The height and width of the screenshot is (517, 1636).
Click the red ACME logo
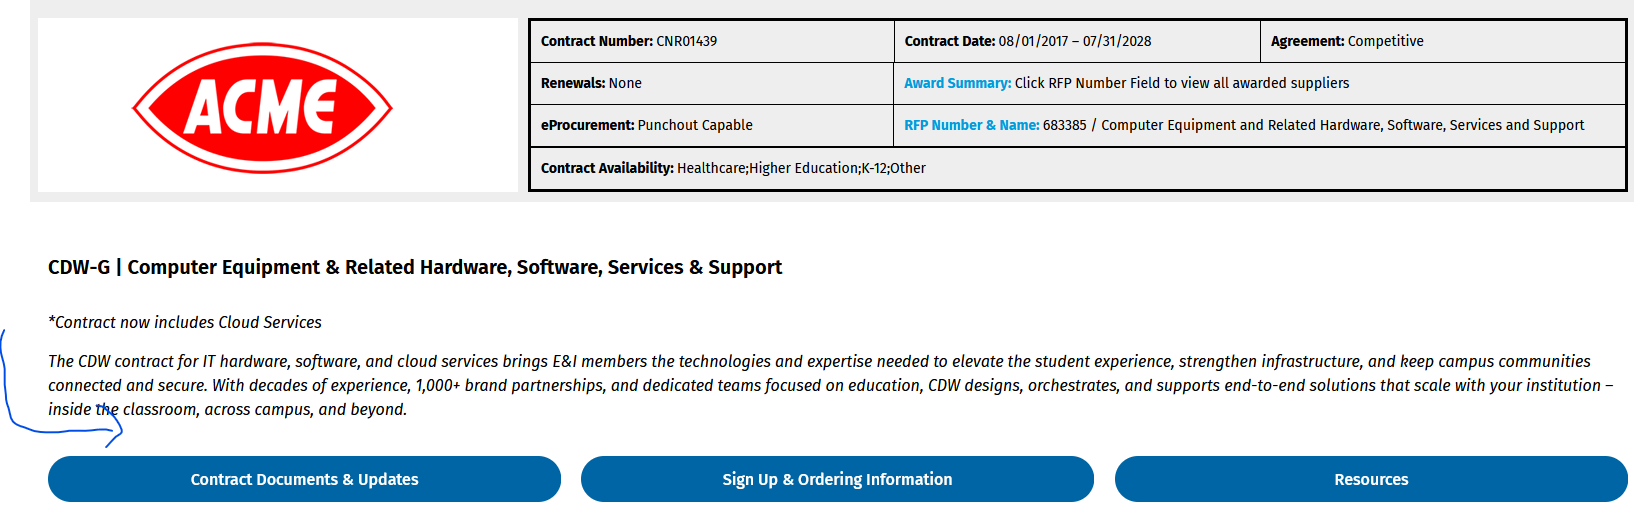click(262, 107)
